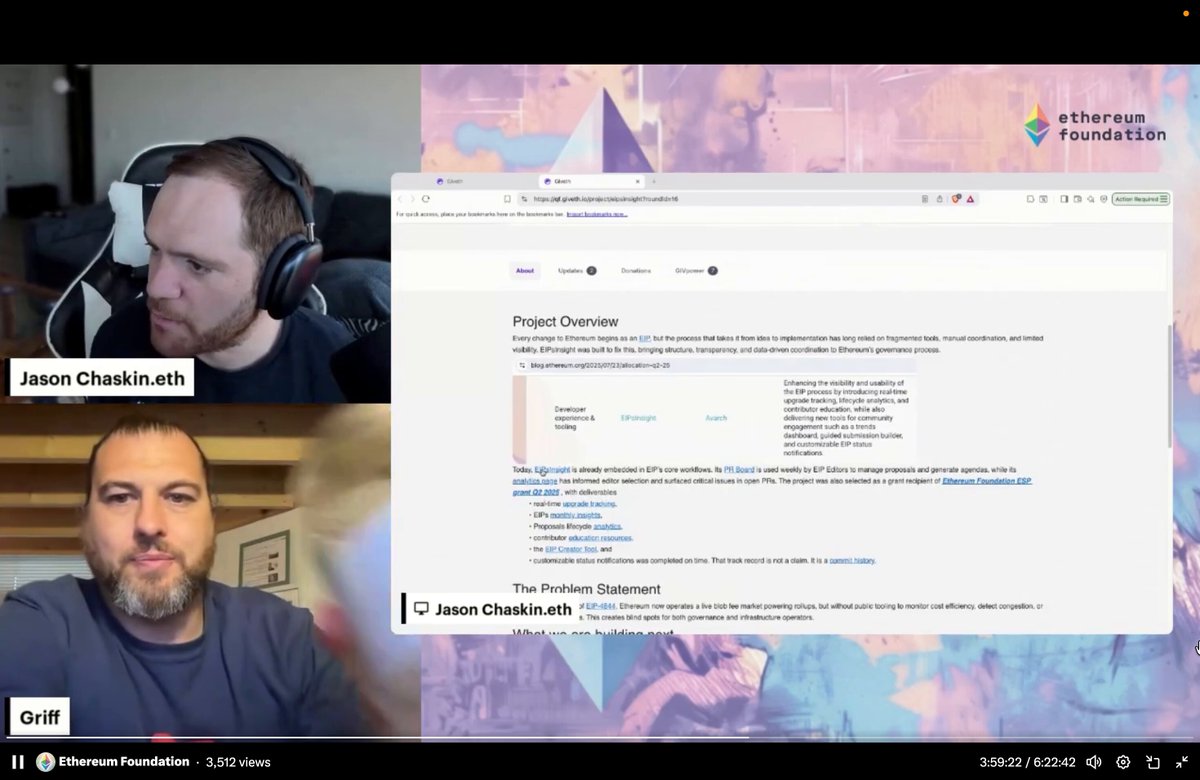Screen dimensions: 1200x780
Task: Click the Jason Chaskin.eth webcam feed
Action: click(195, 234)
